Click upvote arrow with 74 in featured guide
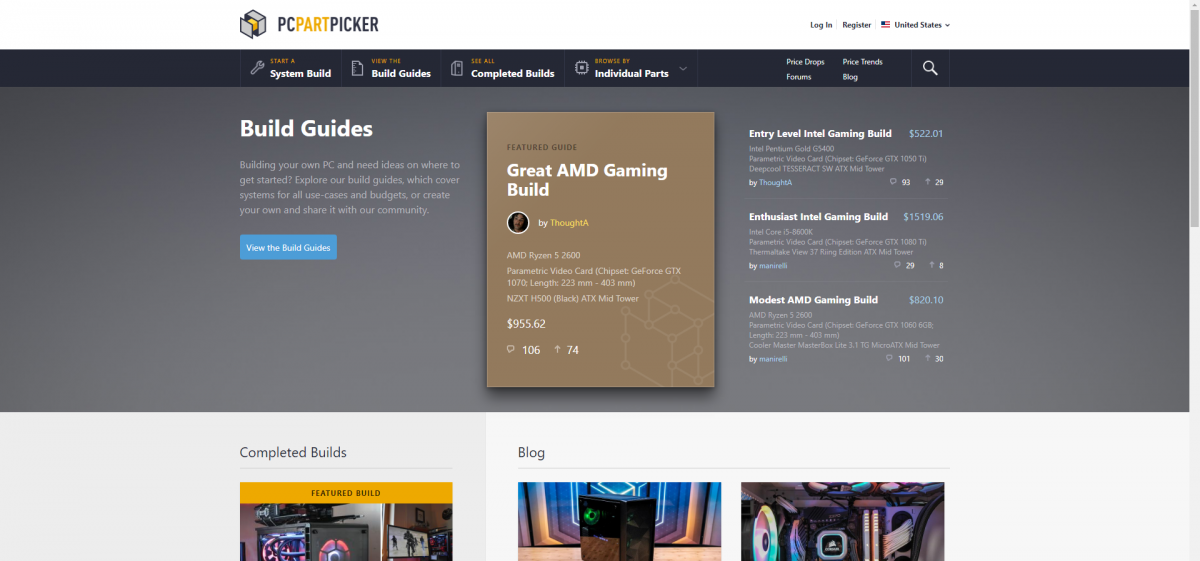The image size is (1200, 561). tap(557, 349)
